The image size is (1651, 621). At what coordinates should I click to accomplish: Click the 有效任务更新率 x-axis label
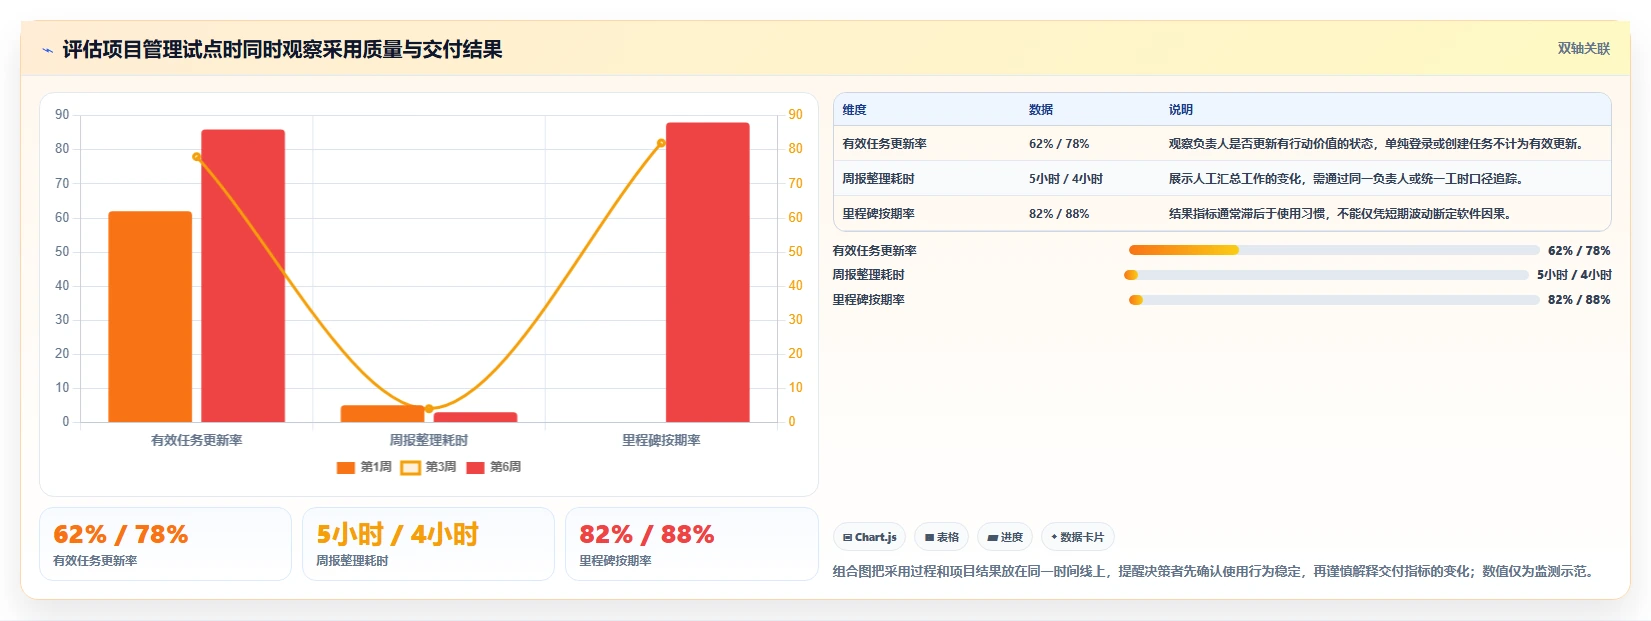(x=197, y=440)
